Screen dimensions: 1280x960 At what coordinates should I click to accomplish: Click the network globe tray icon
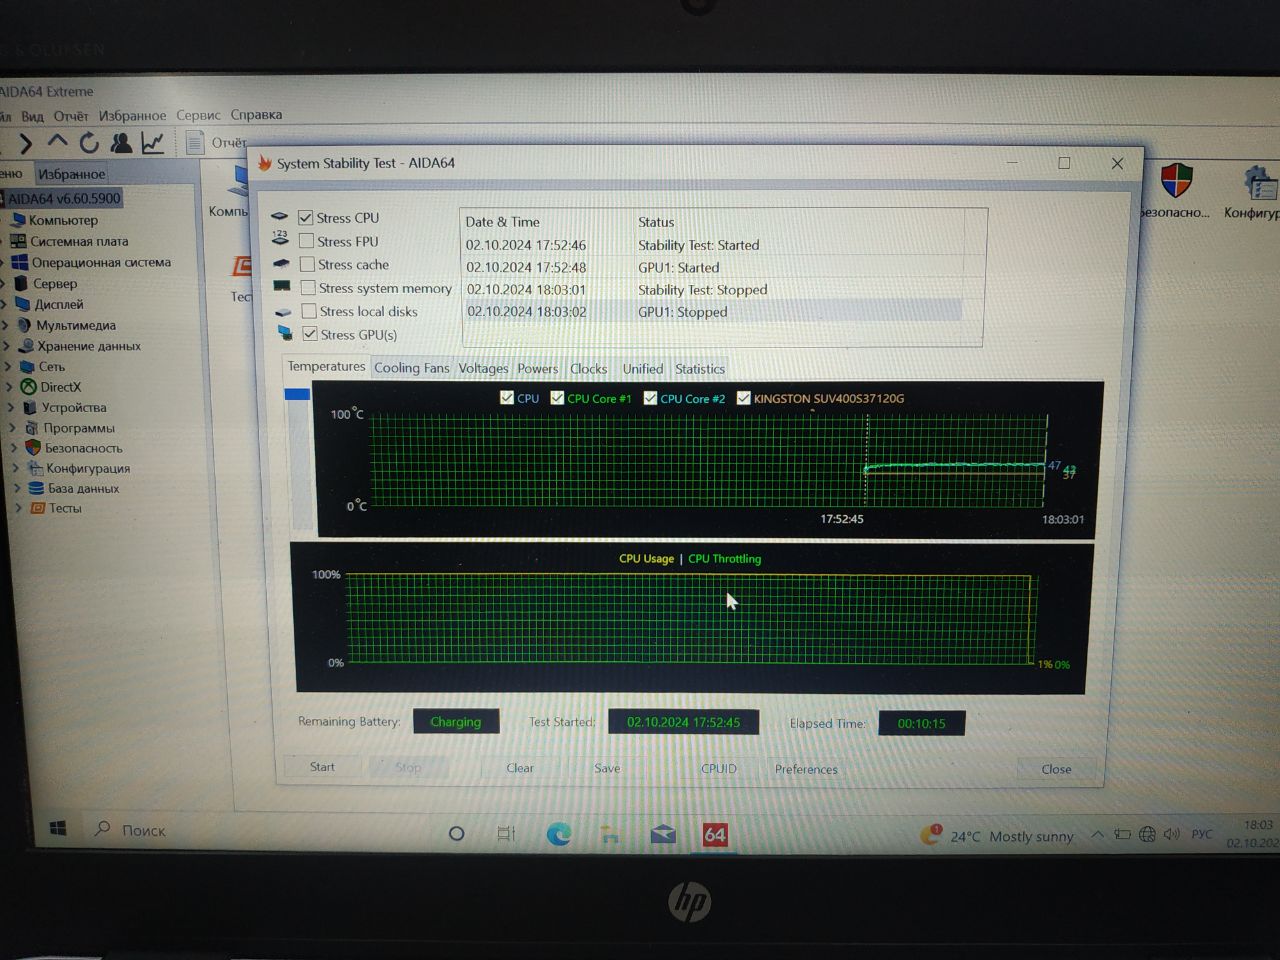point(1147,834)
